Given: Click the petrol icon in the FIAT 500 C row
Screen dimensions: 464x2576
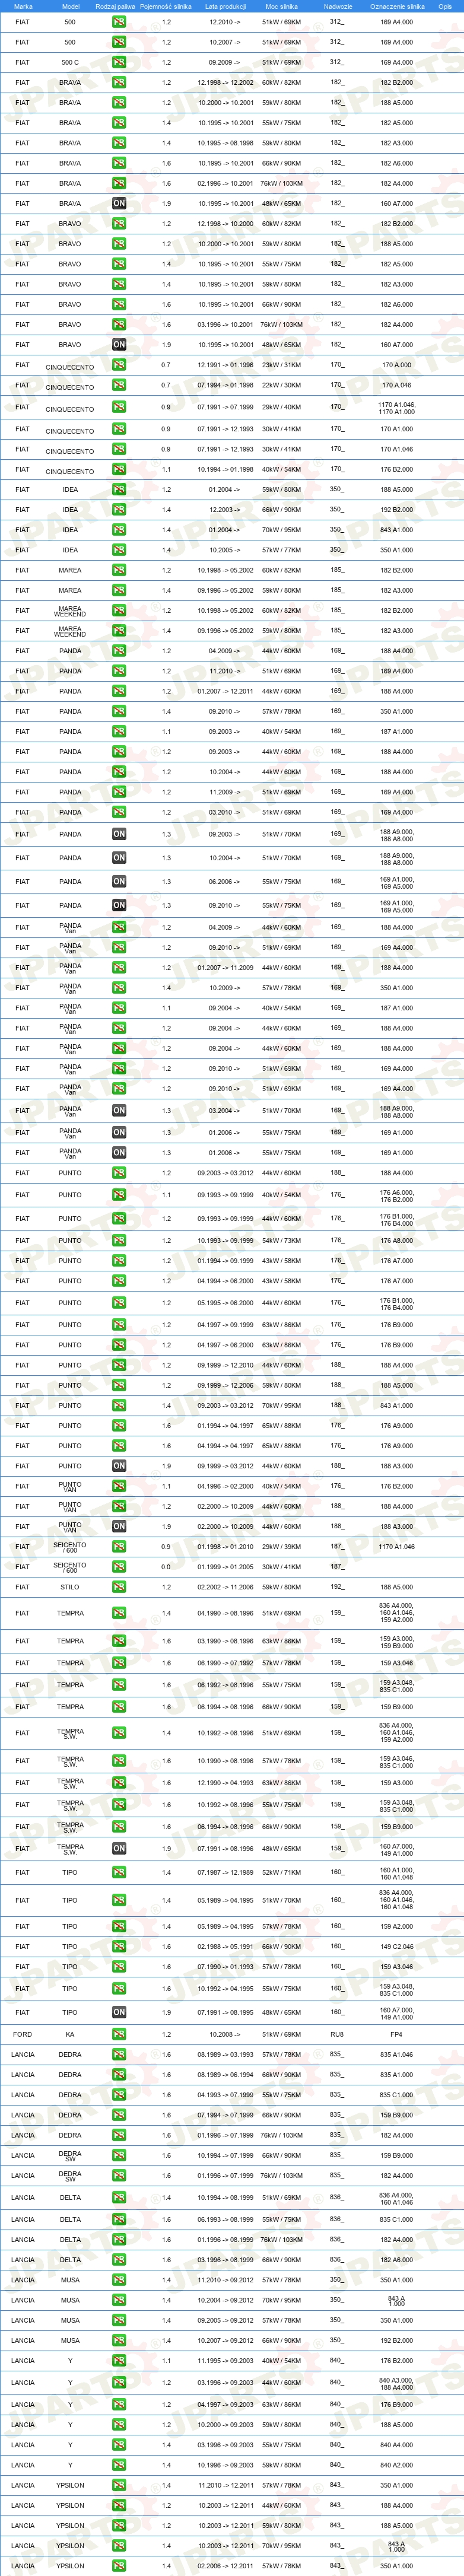Looking at the screenshot, I should click(119, 62).
